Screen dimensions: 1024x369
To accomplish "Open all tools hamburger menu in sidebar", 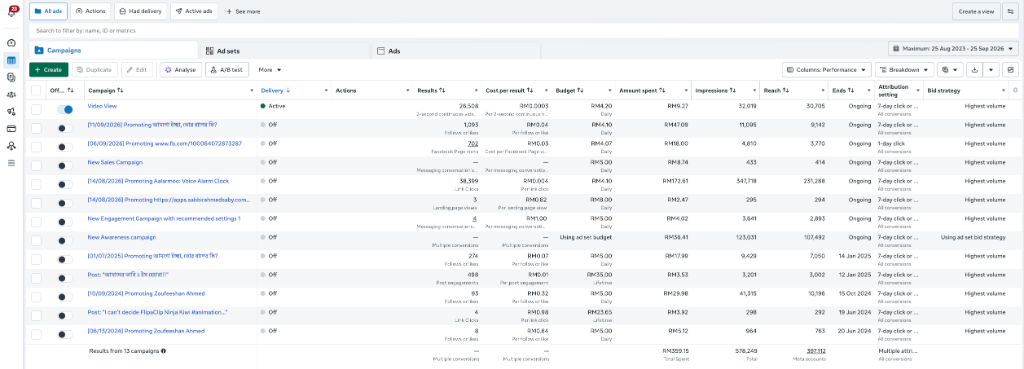I will (x=11, y=163).
